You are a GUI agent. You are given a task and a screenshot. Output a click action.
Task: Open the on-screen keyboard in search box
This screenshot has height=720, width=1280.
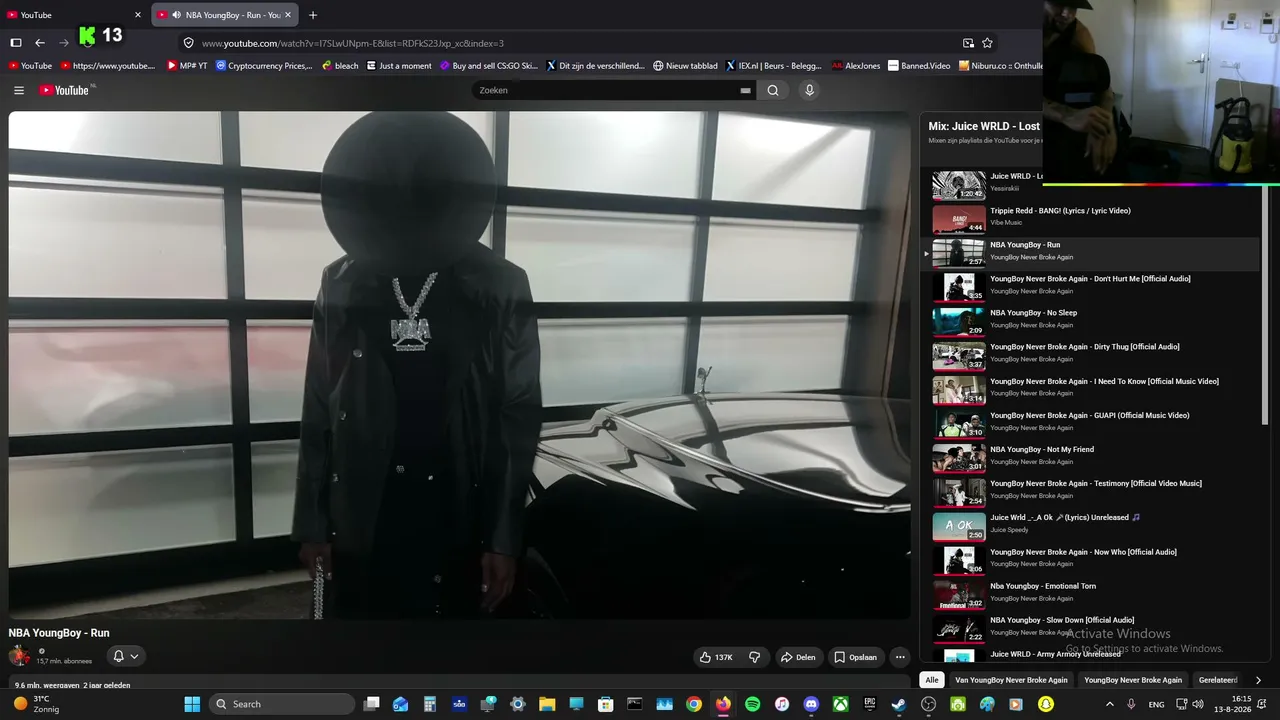[745, 90]
